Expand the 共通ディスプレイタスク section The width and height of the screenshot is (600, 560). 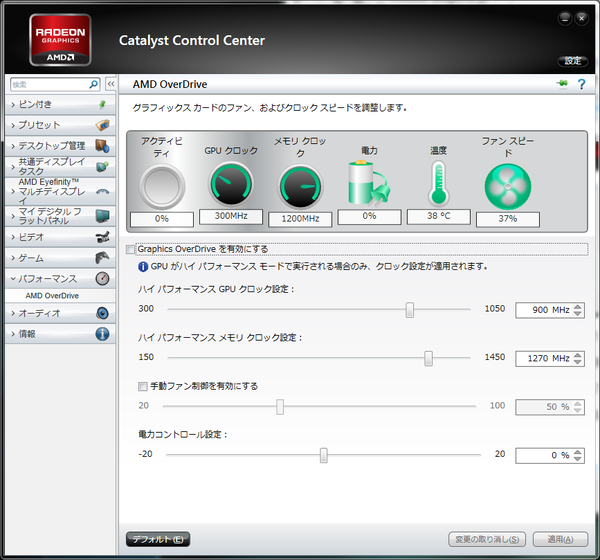[x=13, y=167]
